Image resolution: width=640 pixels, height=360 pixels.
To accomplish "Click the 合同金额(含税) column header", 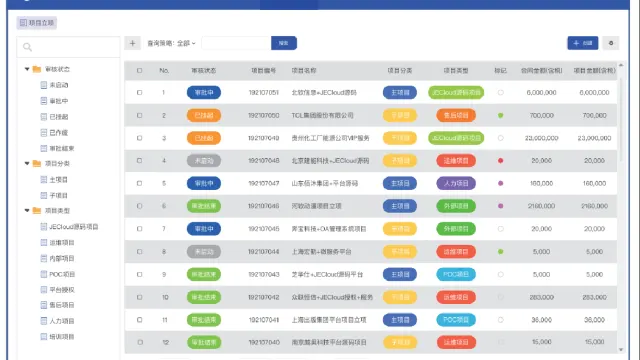I will (x=541, y=71).
